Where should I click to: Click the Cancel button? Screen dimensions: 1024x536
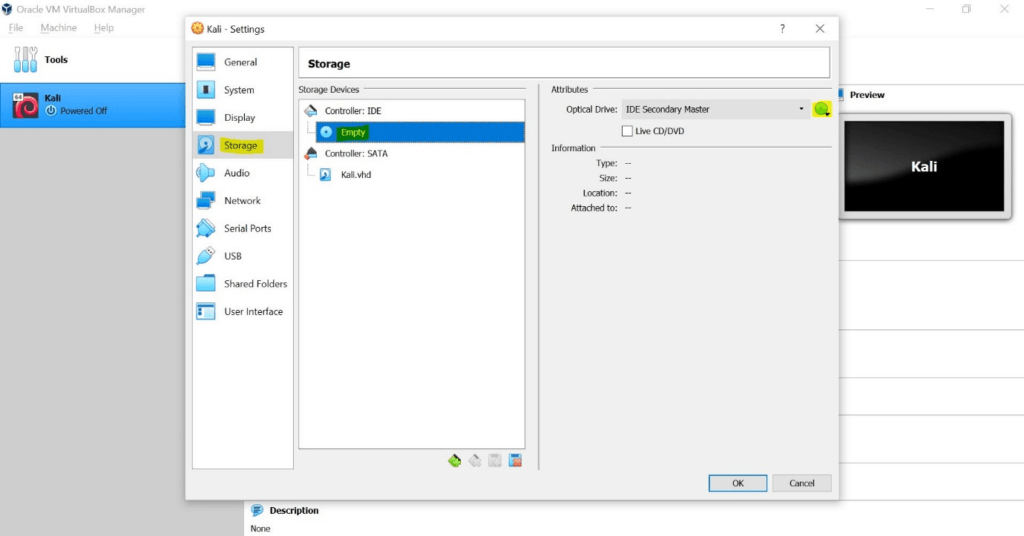click(x=801, y=483)
